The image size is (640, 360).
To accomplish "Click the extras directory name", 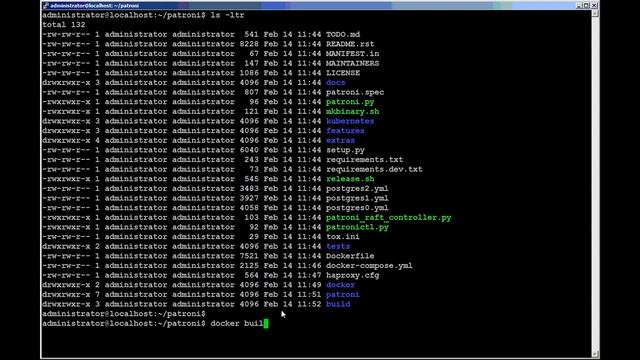I will tap(340, 141).
